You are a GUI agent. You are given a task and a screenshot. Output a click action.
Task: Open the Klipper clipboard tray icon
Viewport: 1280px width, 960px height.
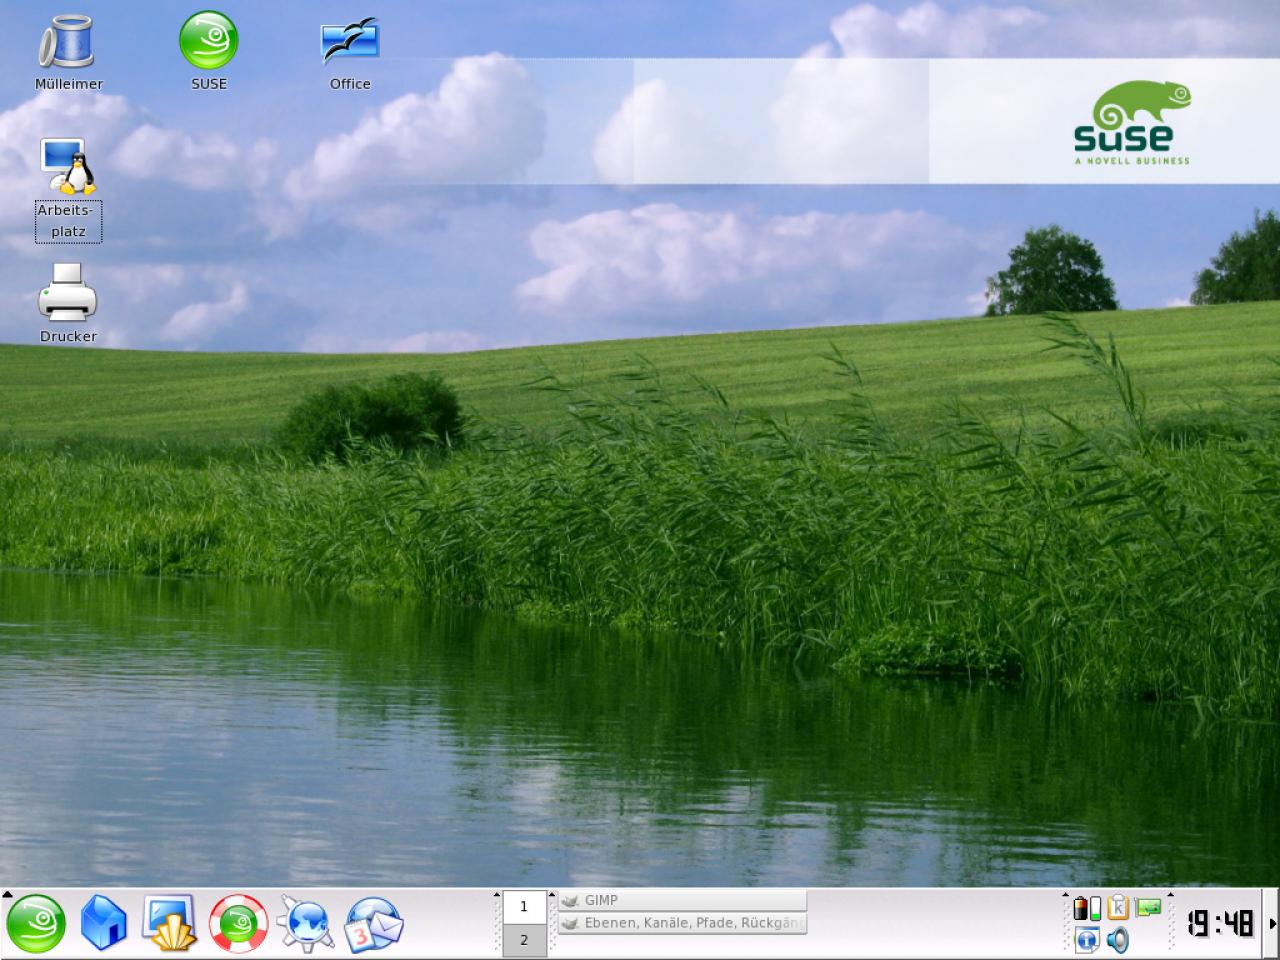point(1118,908)
